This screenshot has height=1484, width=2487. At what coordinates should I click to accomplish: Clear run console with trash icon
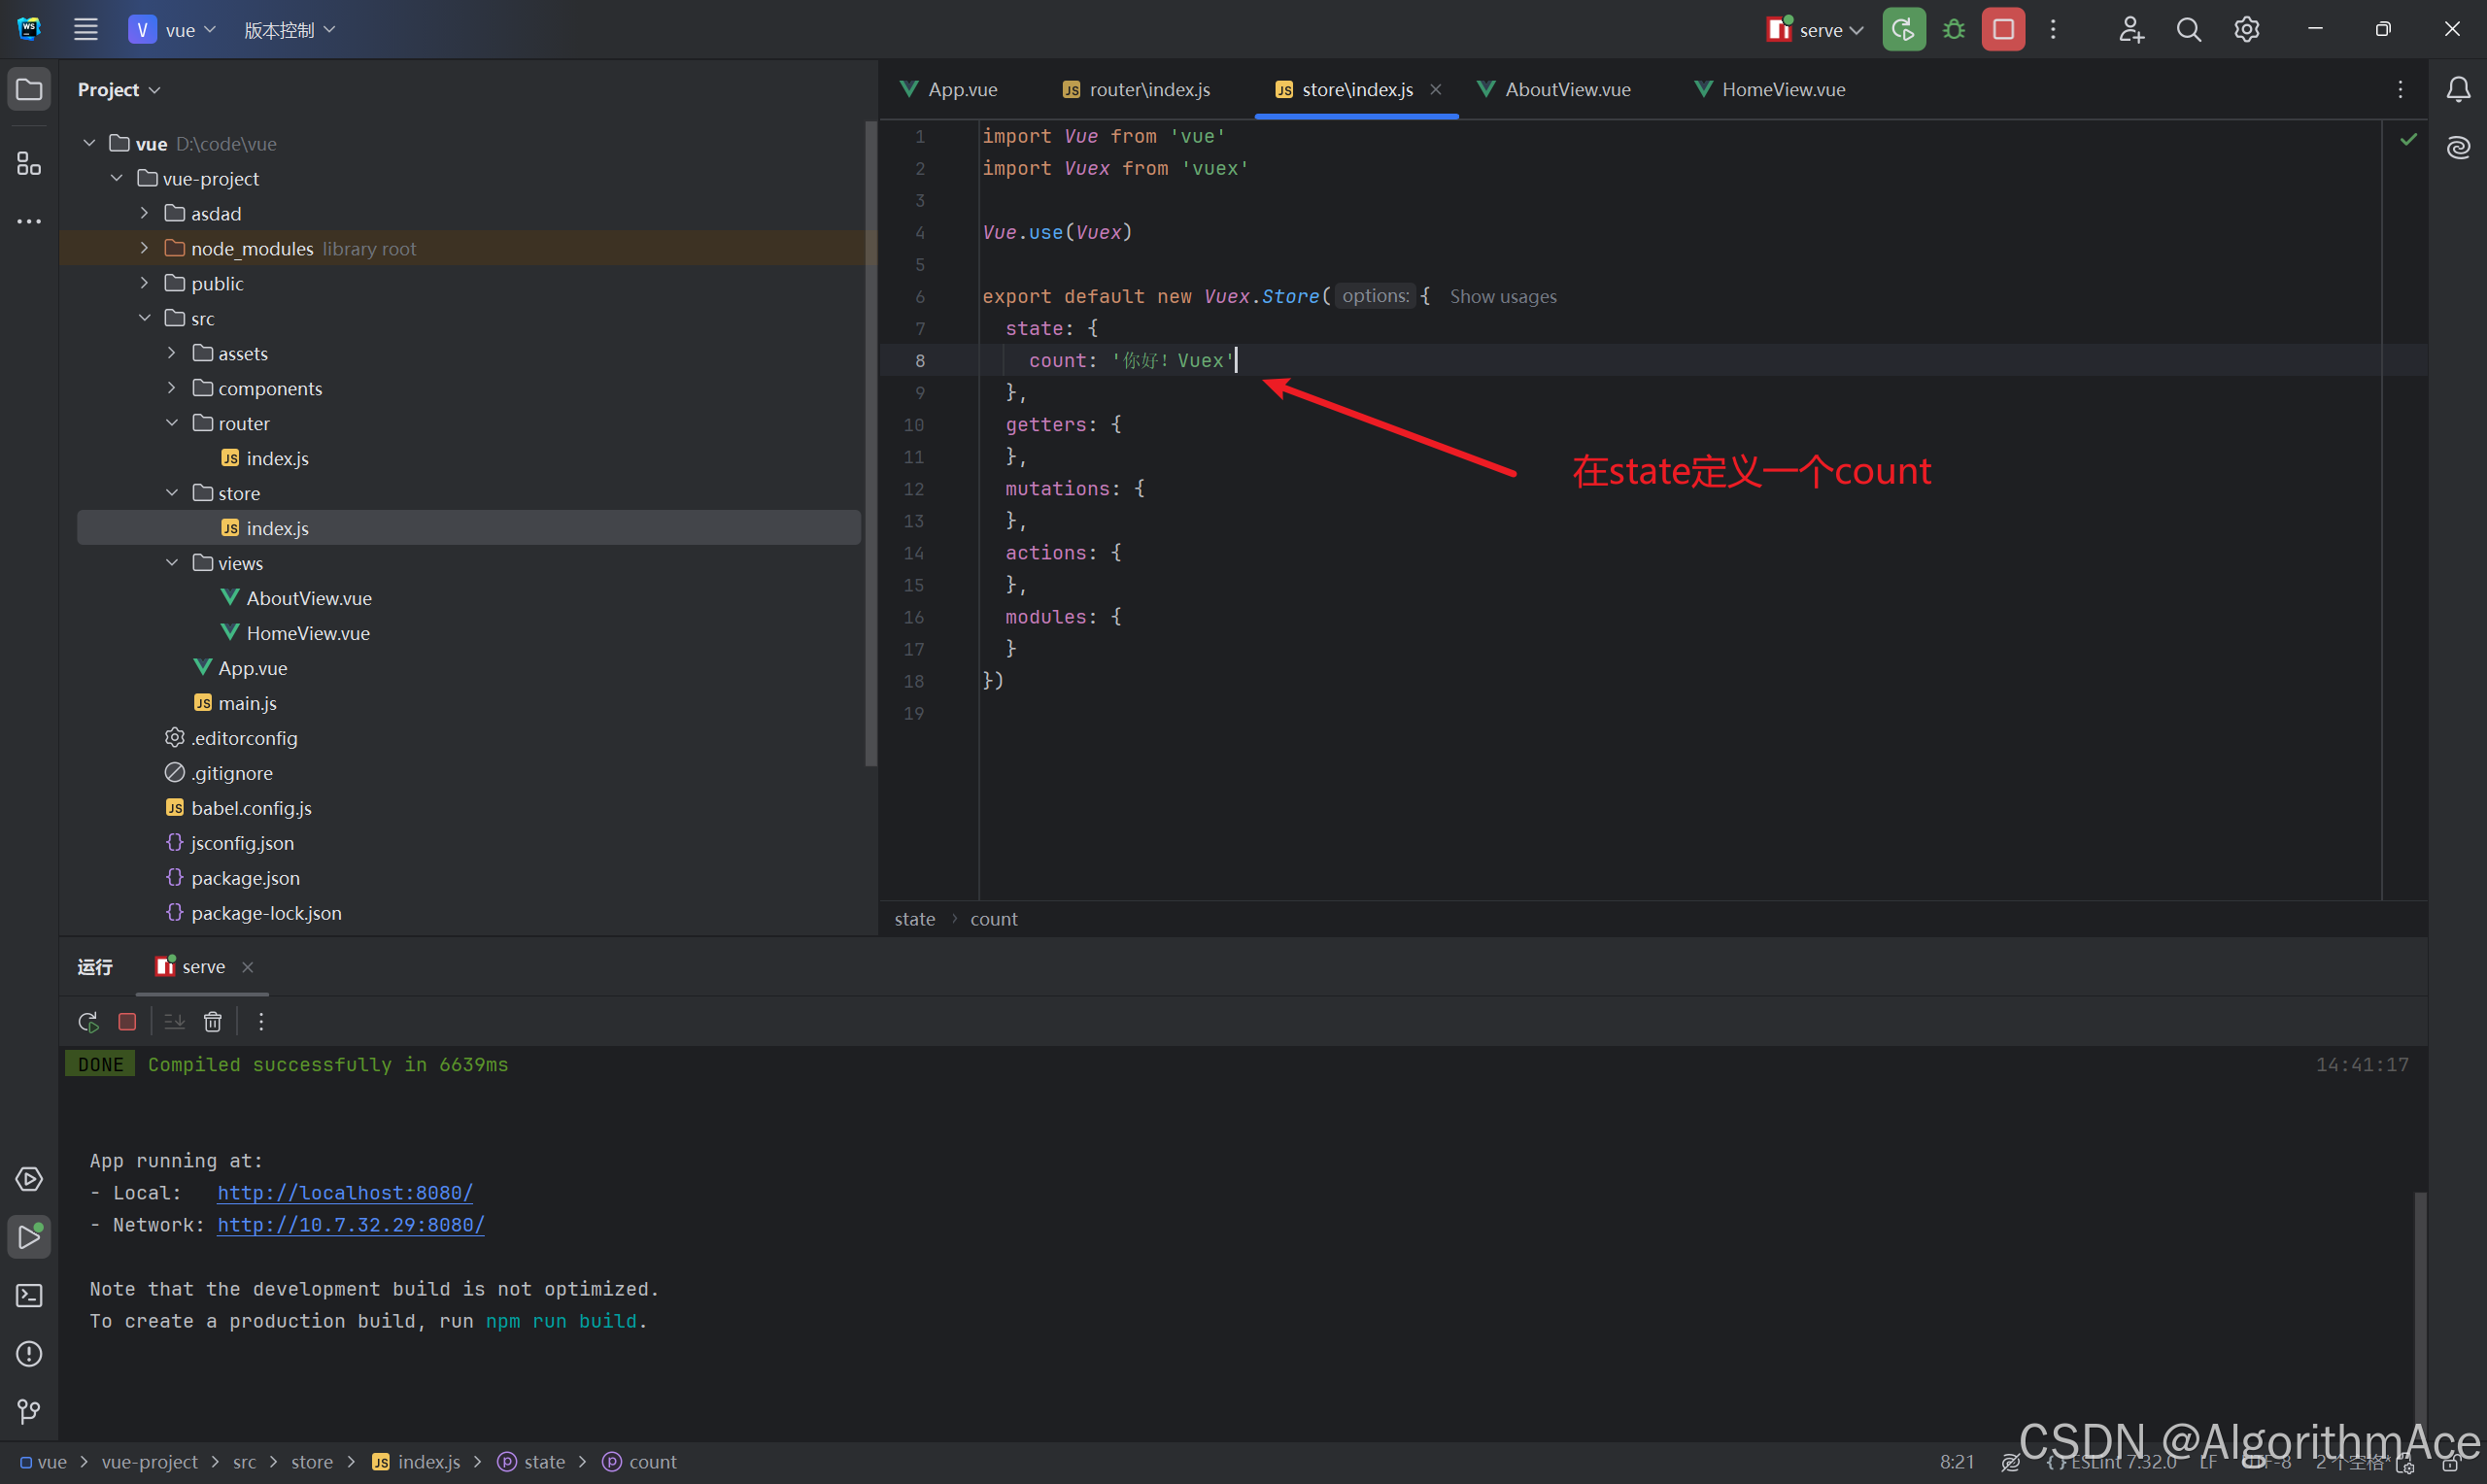pyautogui.click(x=213, y=1021)
